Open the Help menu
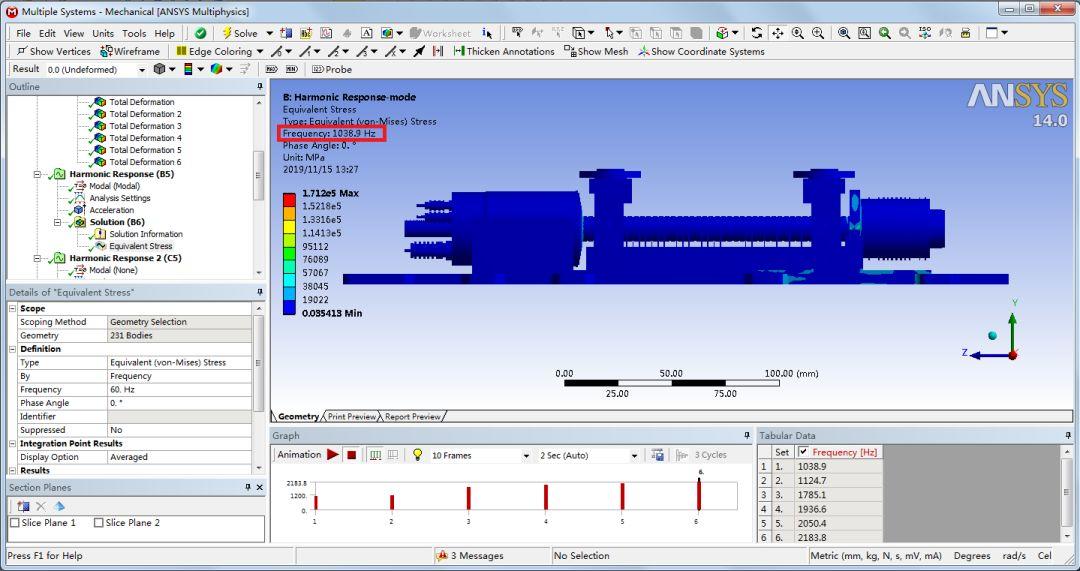 point(165,33)
